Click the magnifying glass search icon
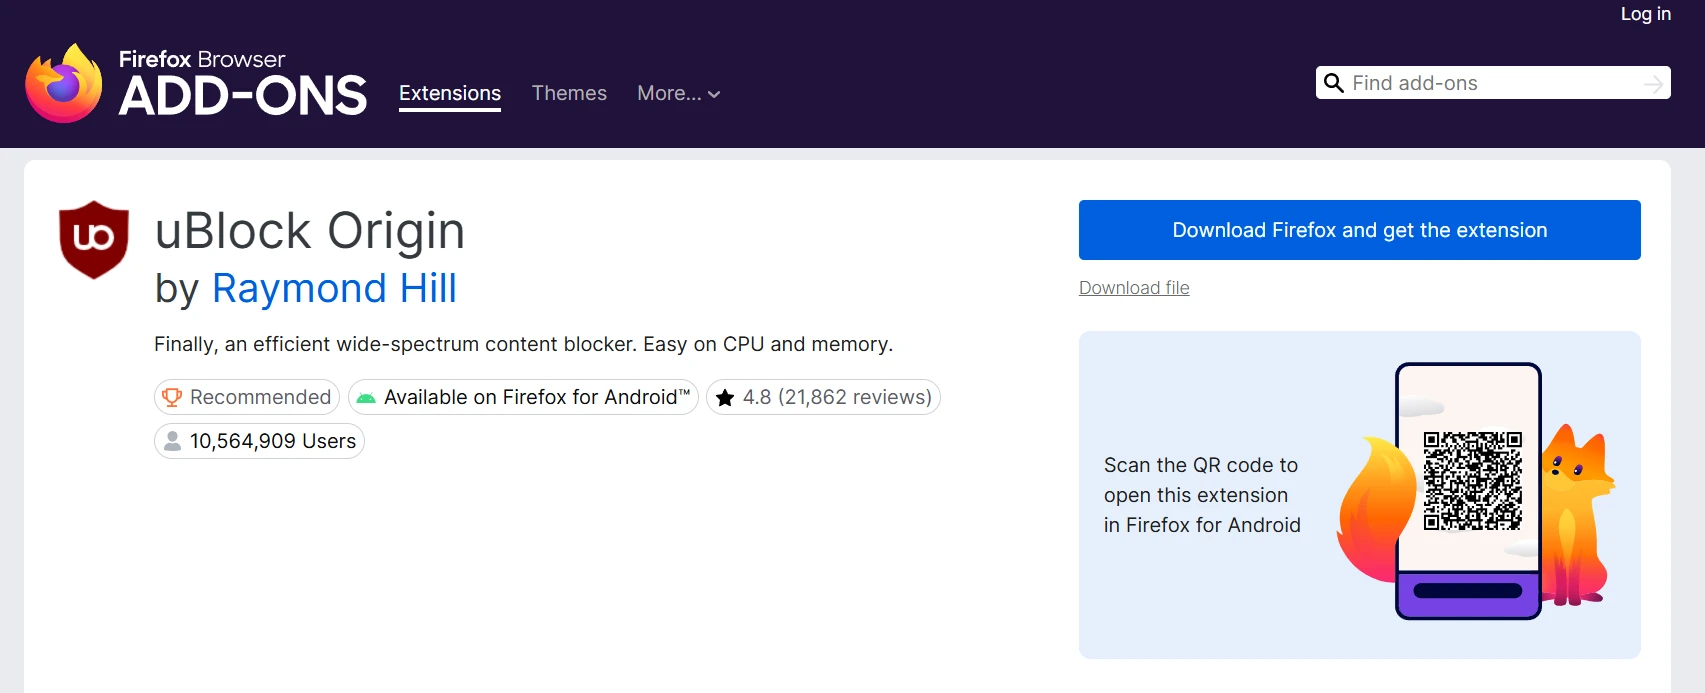1705x693 pixels. [1333, 83]
